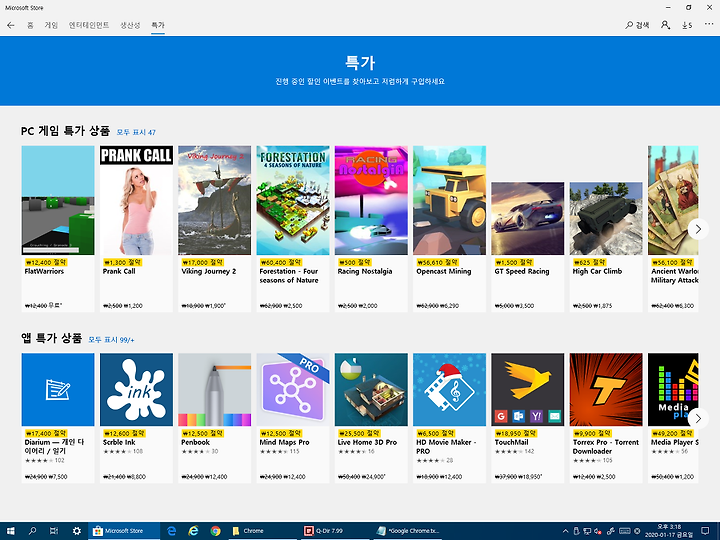Click Torrex Pro ₩9,900 절약 label
This screenshot has width=720, height=540.
[x=592, y=433]
